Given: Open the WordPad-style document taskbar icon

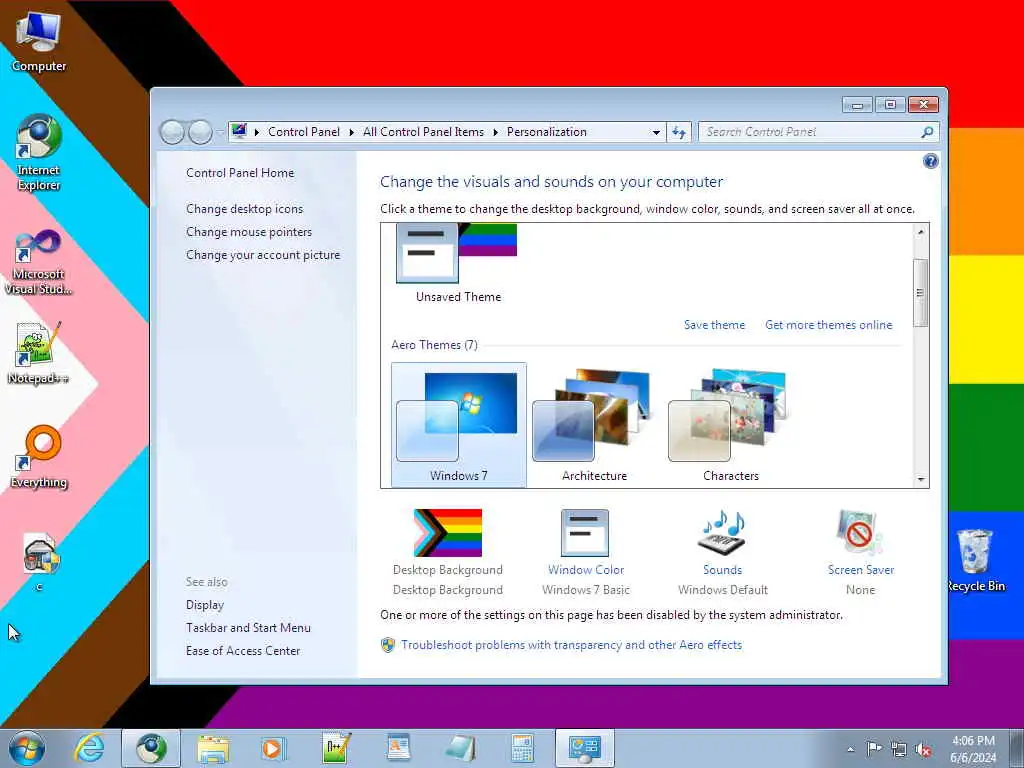Looking at the screenshot, I should 398,748.
